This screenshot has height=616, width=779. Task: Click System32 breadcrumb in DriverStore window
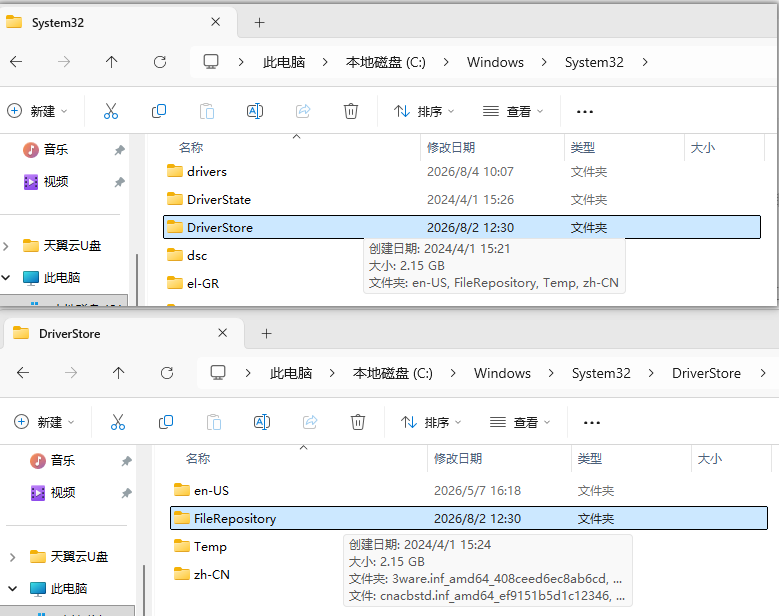pos(601,373)
